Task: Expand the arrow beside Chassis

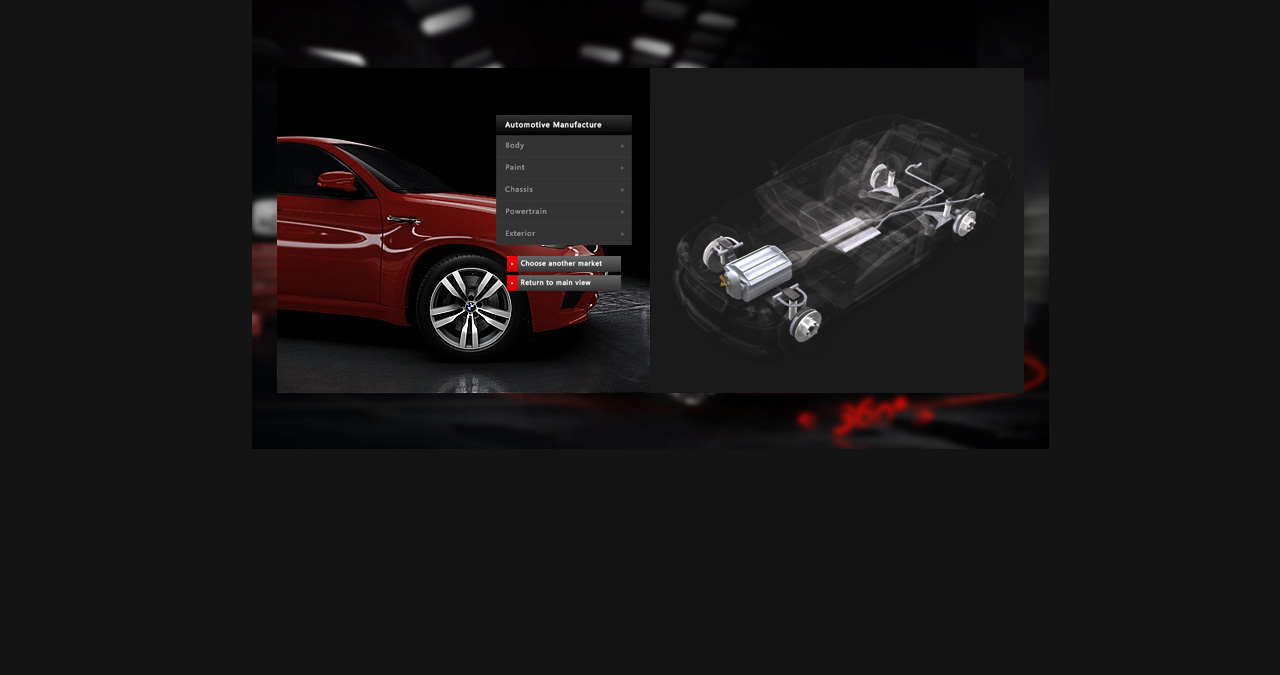Action: [x=622, y=190]
